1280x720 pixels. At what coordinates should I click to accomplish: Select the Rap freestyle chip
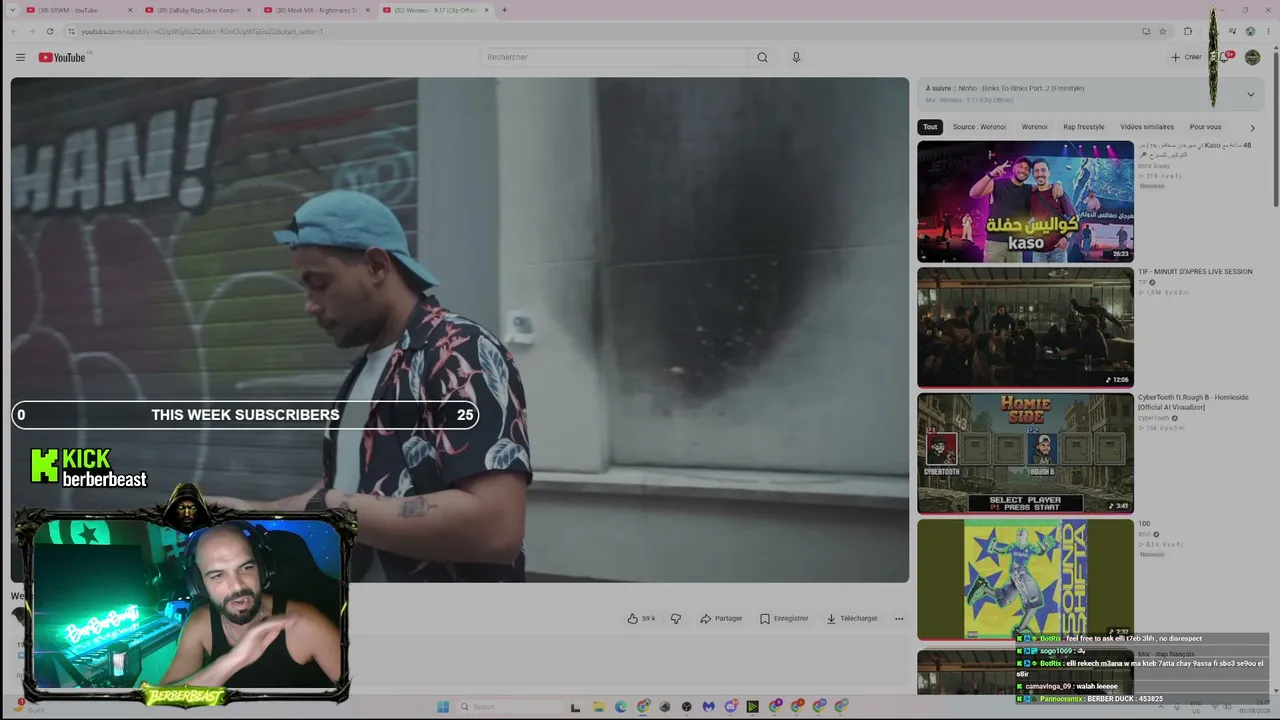point(1084,127)
